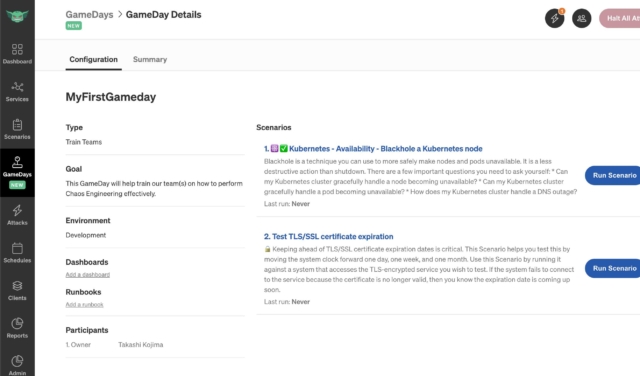The image size is (640, 376).
Task: Switch to the Summary tab
Action: click(150, 60)
